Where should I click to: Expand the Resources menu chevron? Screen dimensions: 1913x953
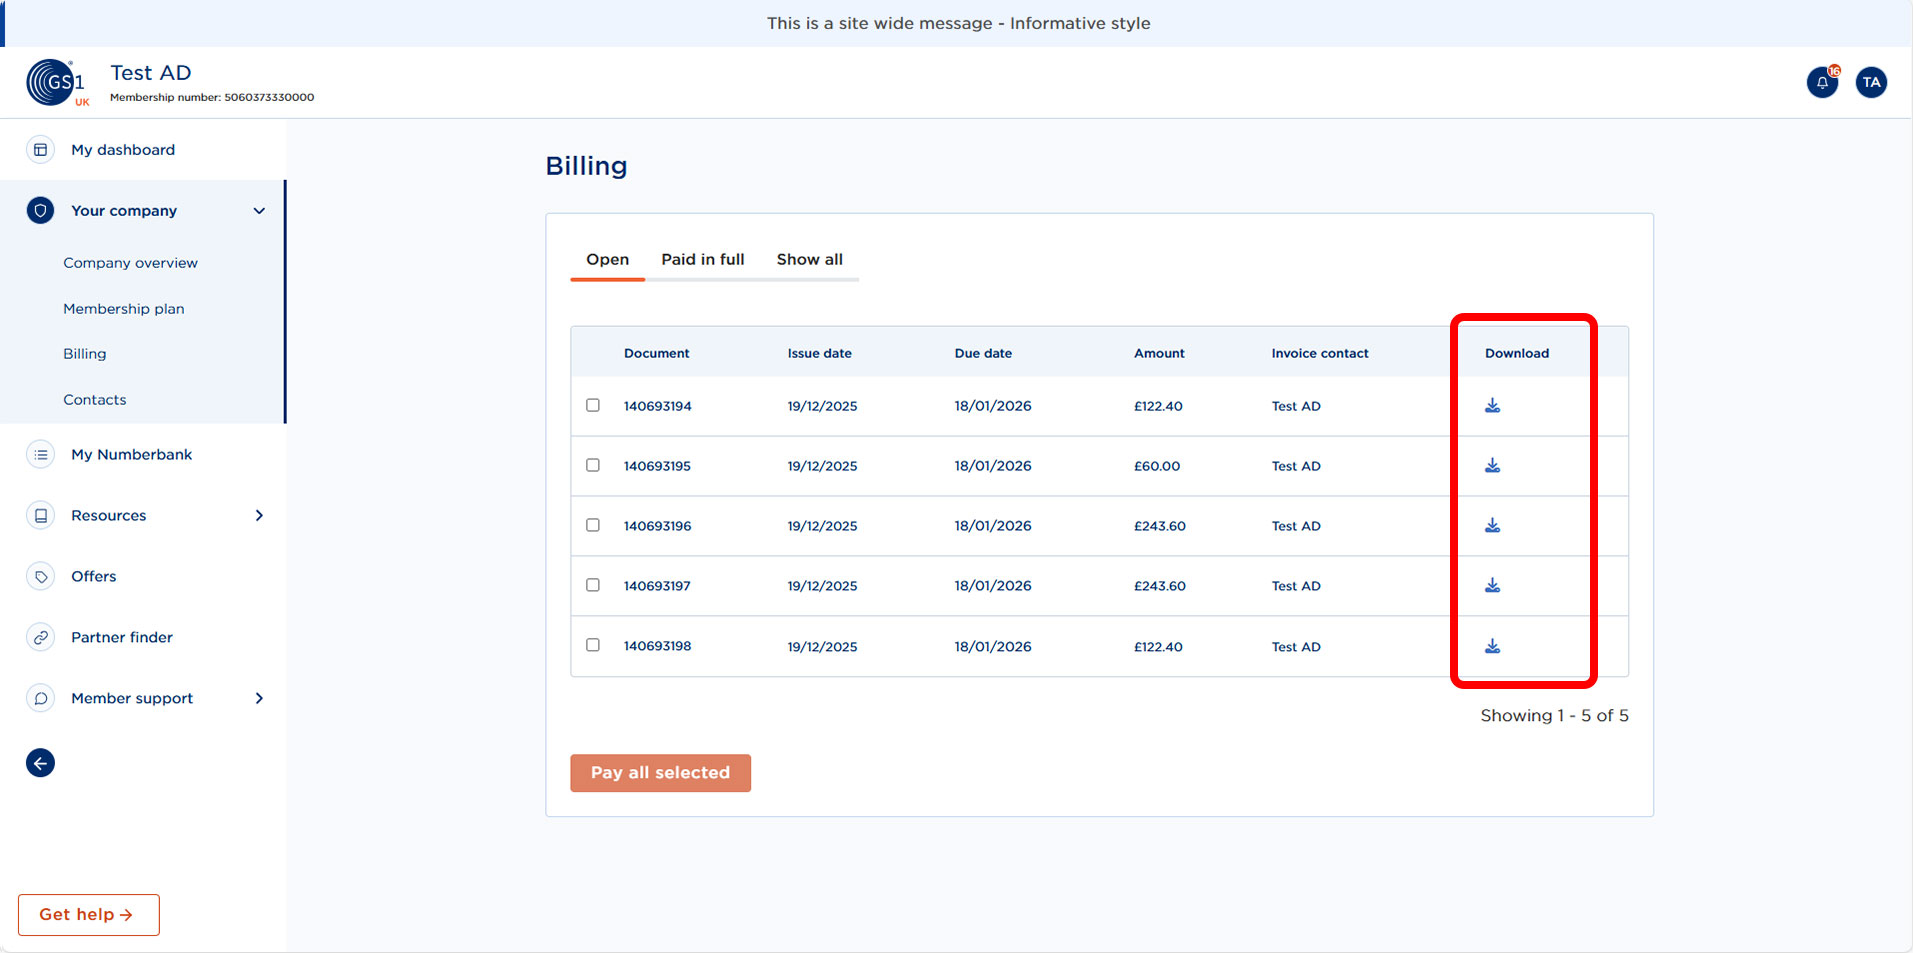[x=258, y=515]
